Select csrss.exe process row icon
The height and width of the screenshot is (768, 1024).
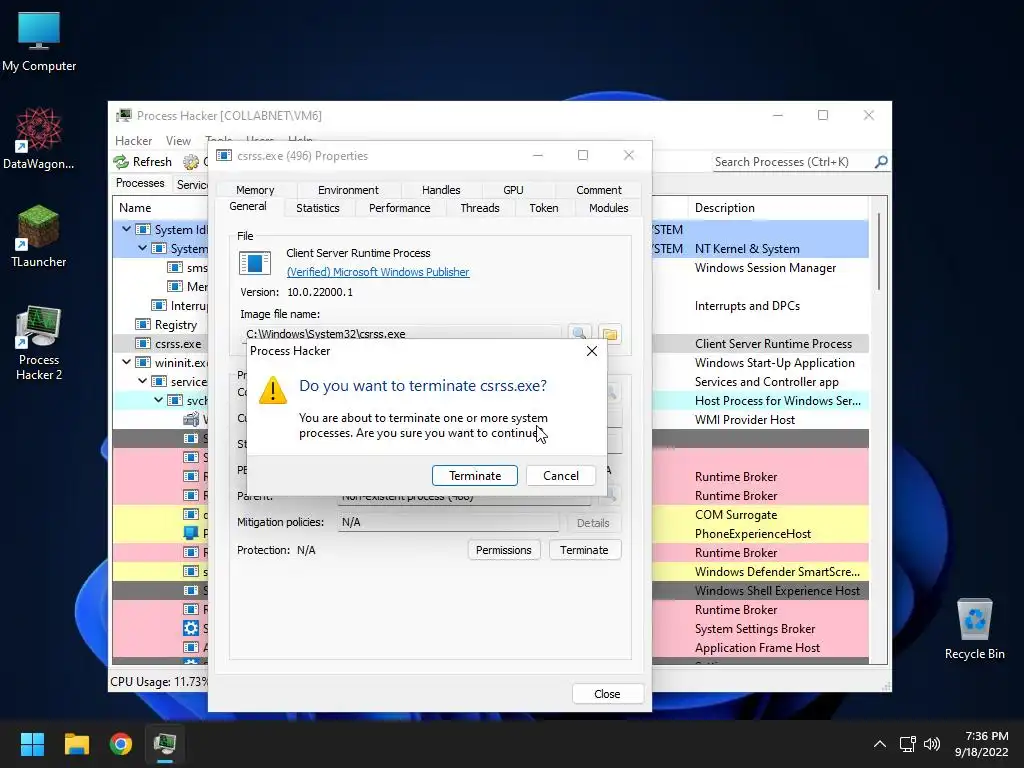(142, 344)
